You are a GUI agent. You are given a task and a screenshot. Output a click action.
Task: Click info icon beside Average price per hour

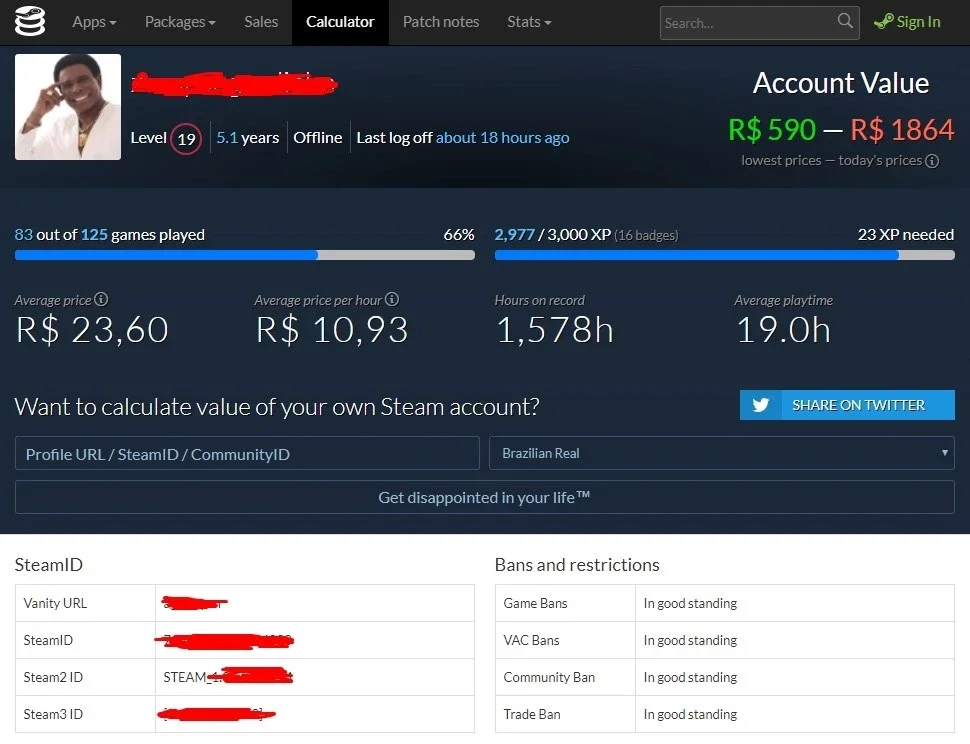(x=392, y=299)
